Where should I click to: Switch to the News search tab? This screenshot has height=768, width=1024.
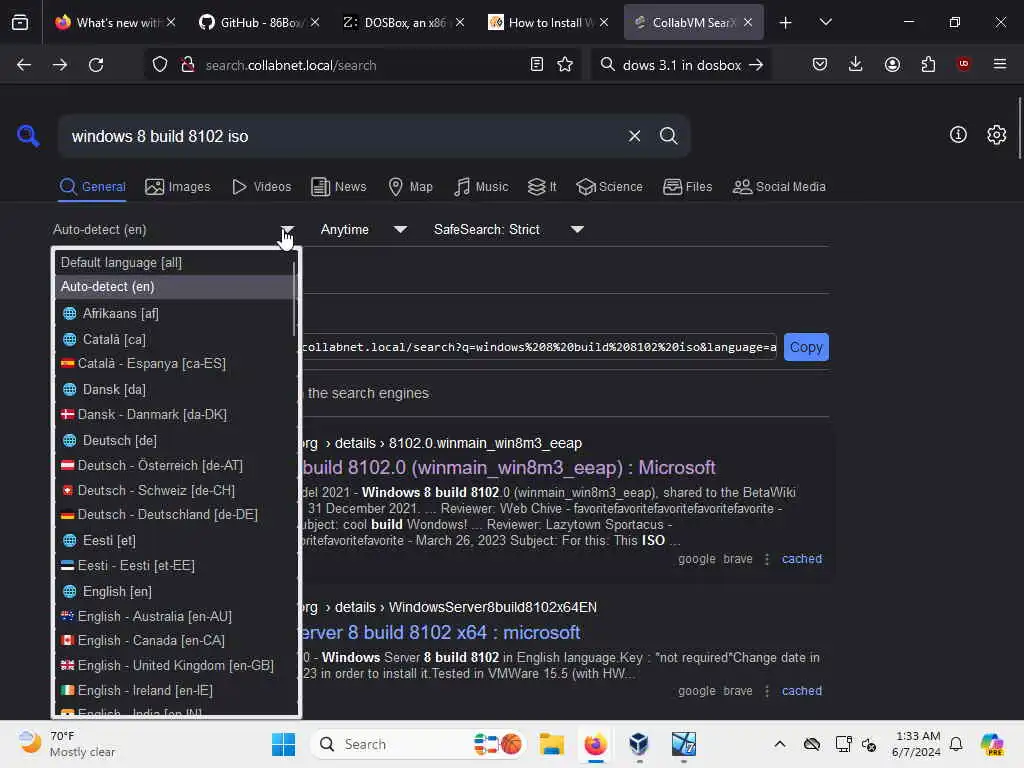point(339,187)
